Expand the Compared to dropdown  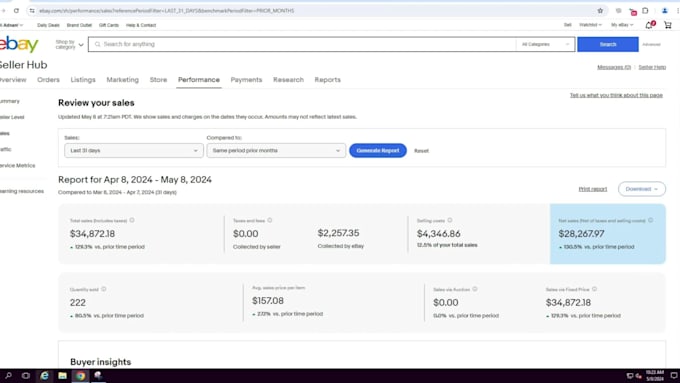coord(276,151)
